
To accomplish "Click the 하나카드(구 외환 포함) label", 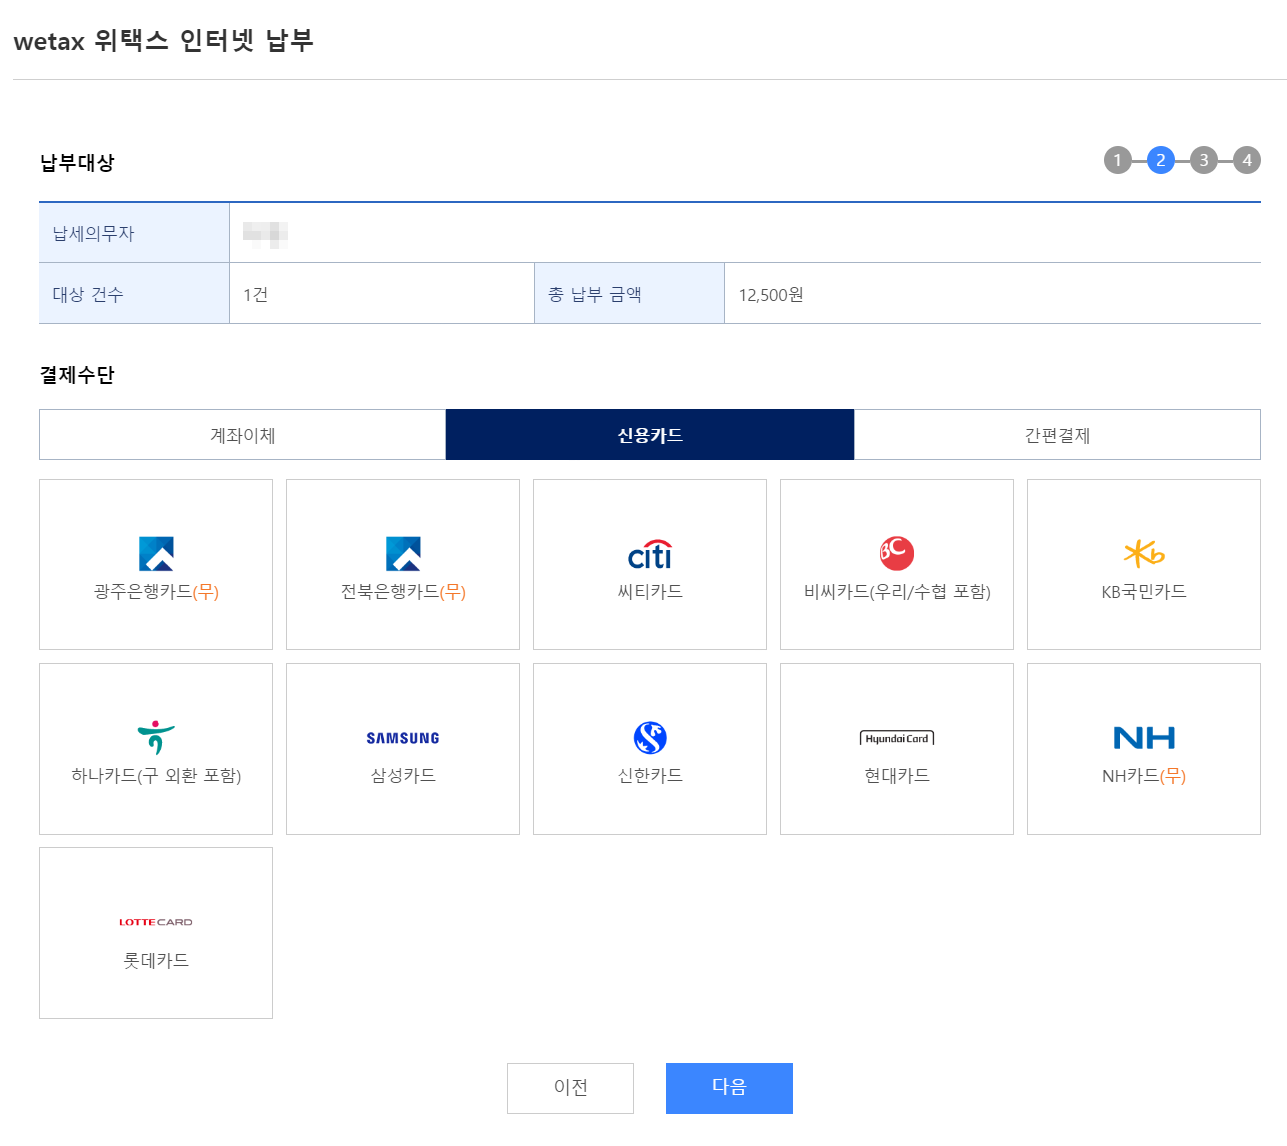I will pos(156,776).
